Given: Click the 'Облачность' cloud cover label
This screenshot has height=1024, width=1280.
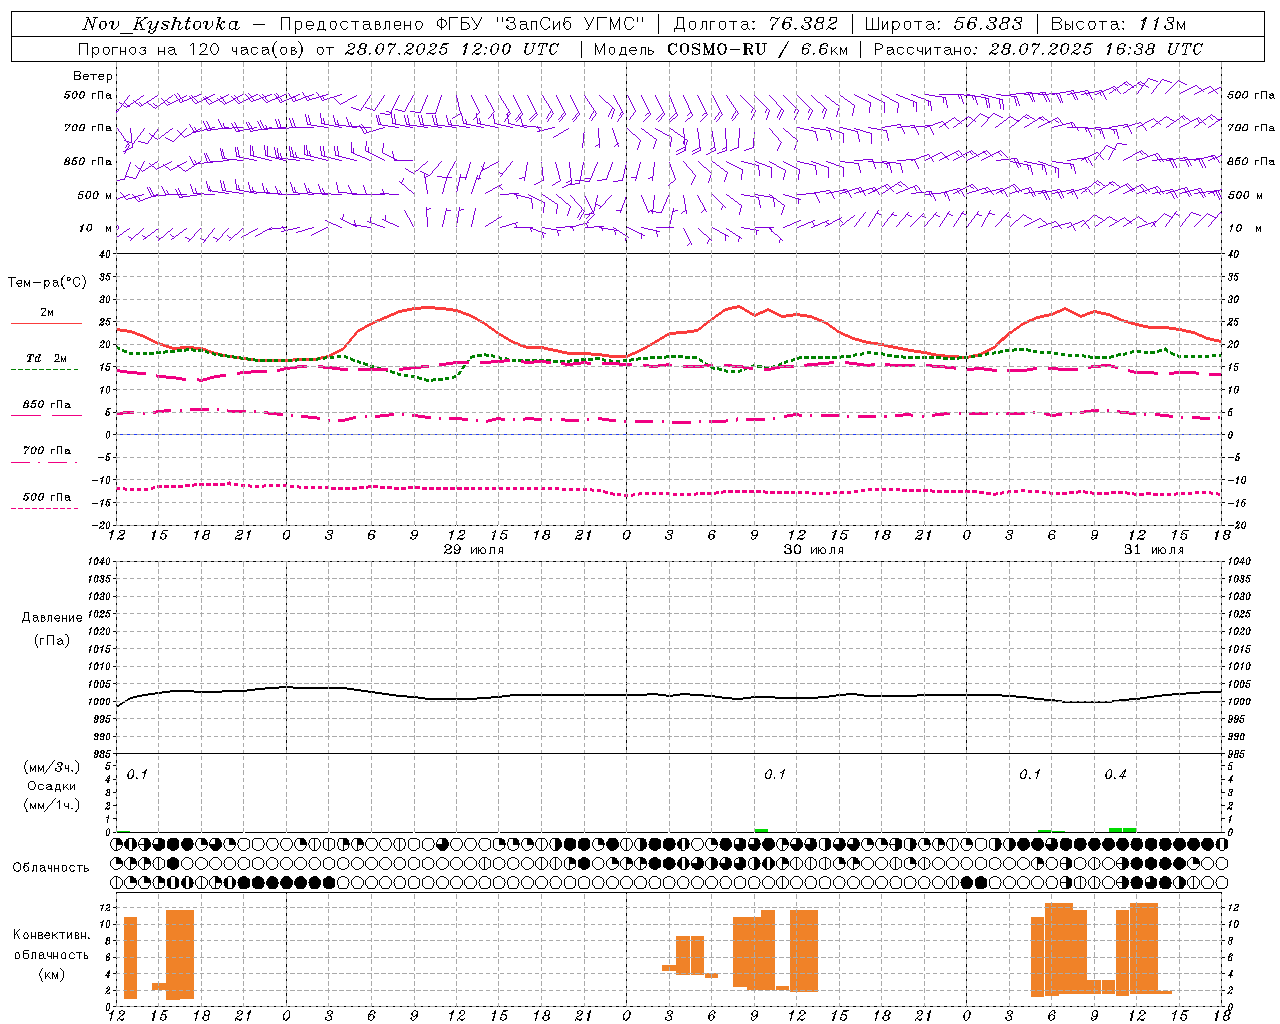Looking at the screenshot, I should [51, 867].
